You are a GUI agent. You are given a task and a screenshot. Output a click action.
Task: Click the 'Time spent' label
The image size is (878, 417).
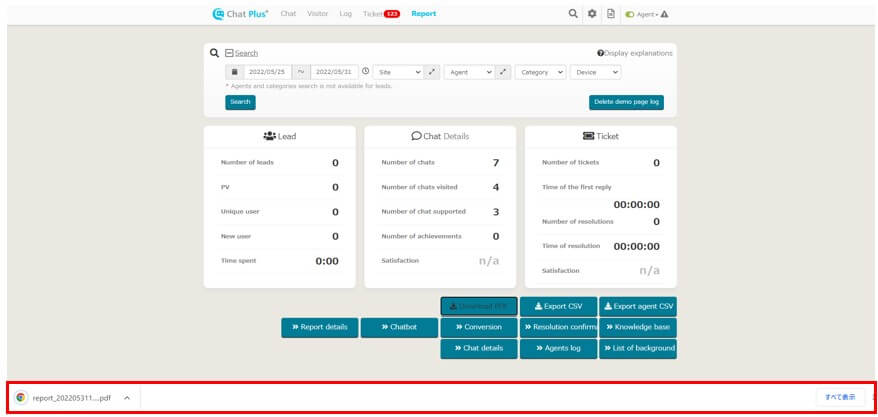[239, 261]
